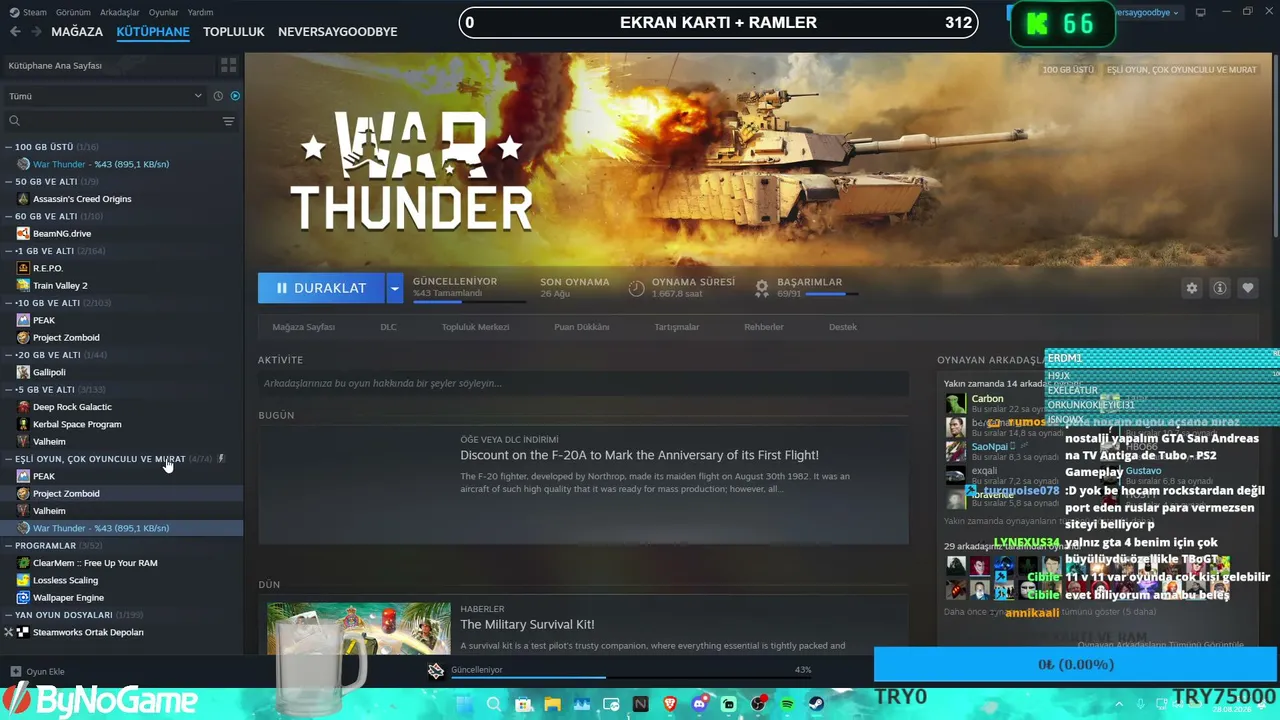Open the NEVERSAYGOODBYE profile tab

338,32
